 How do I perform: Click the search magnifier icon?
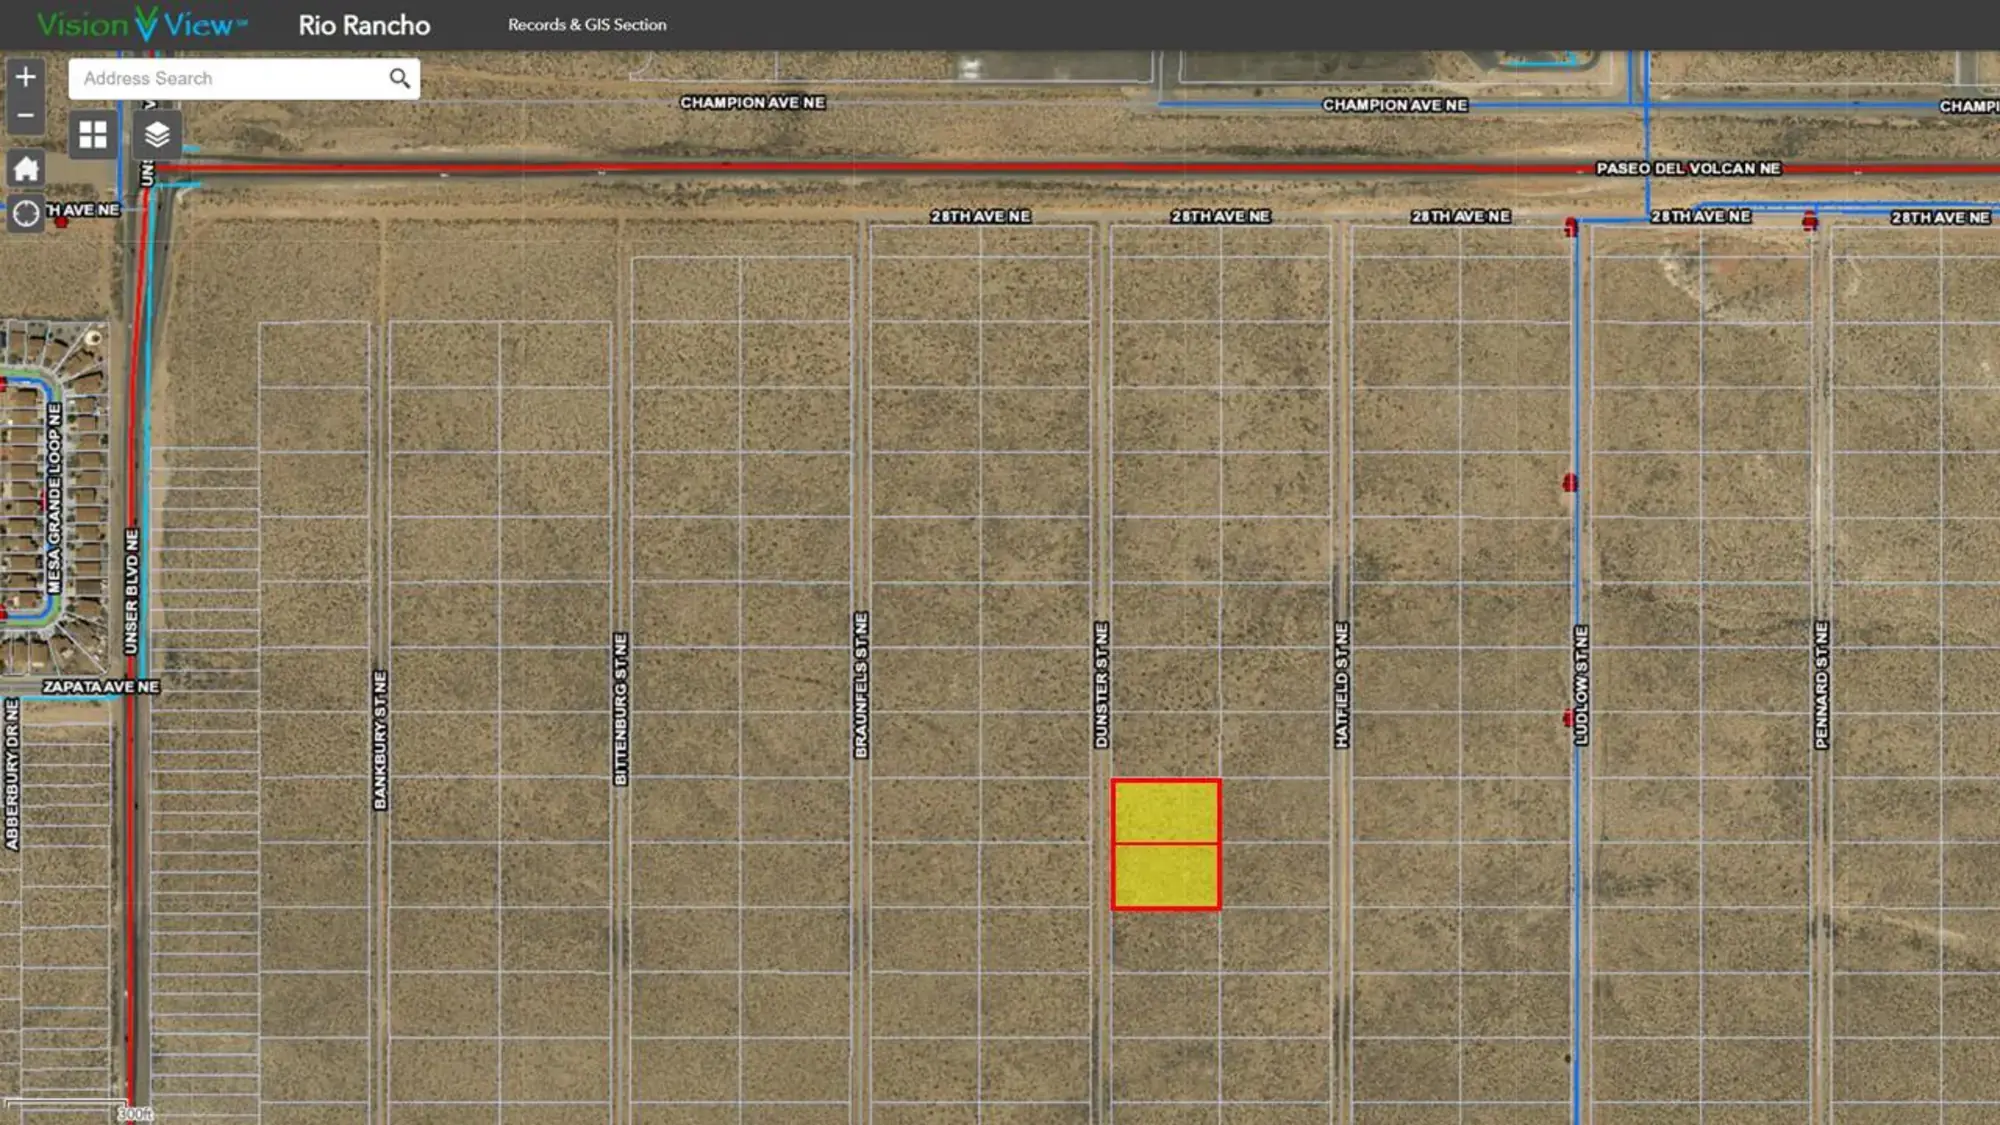(x=399, y=78)
